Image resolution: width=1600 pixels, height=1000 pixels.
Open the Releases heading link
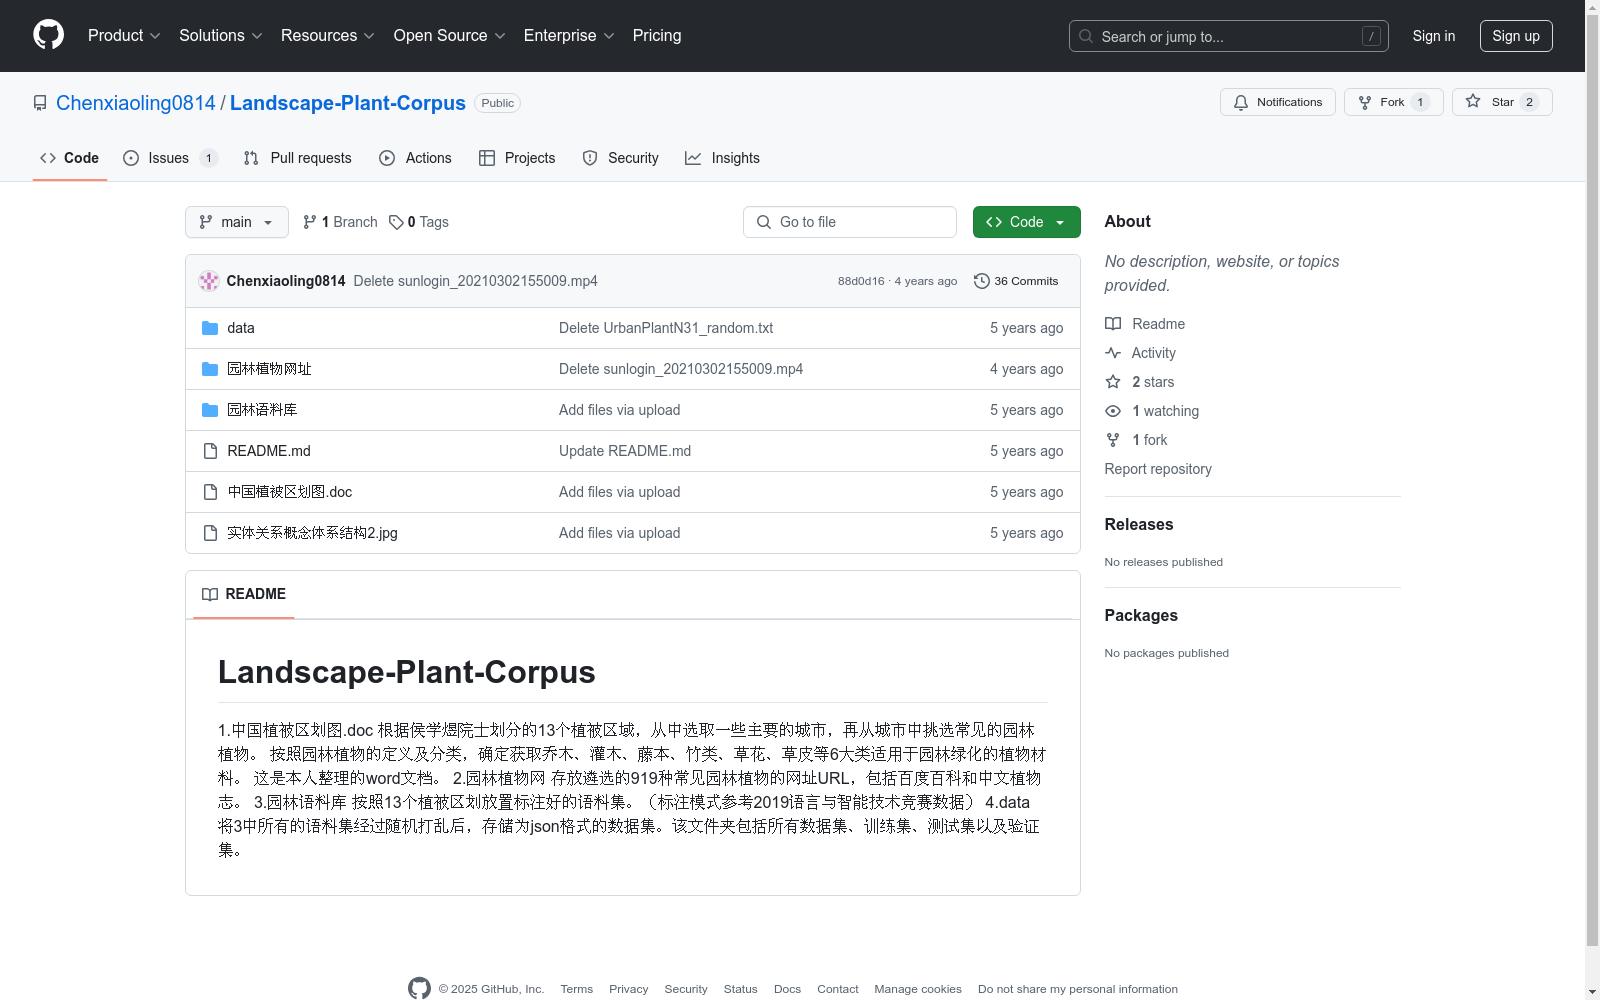(1139, 524)
